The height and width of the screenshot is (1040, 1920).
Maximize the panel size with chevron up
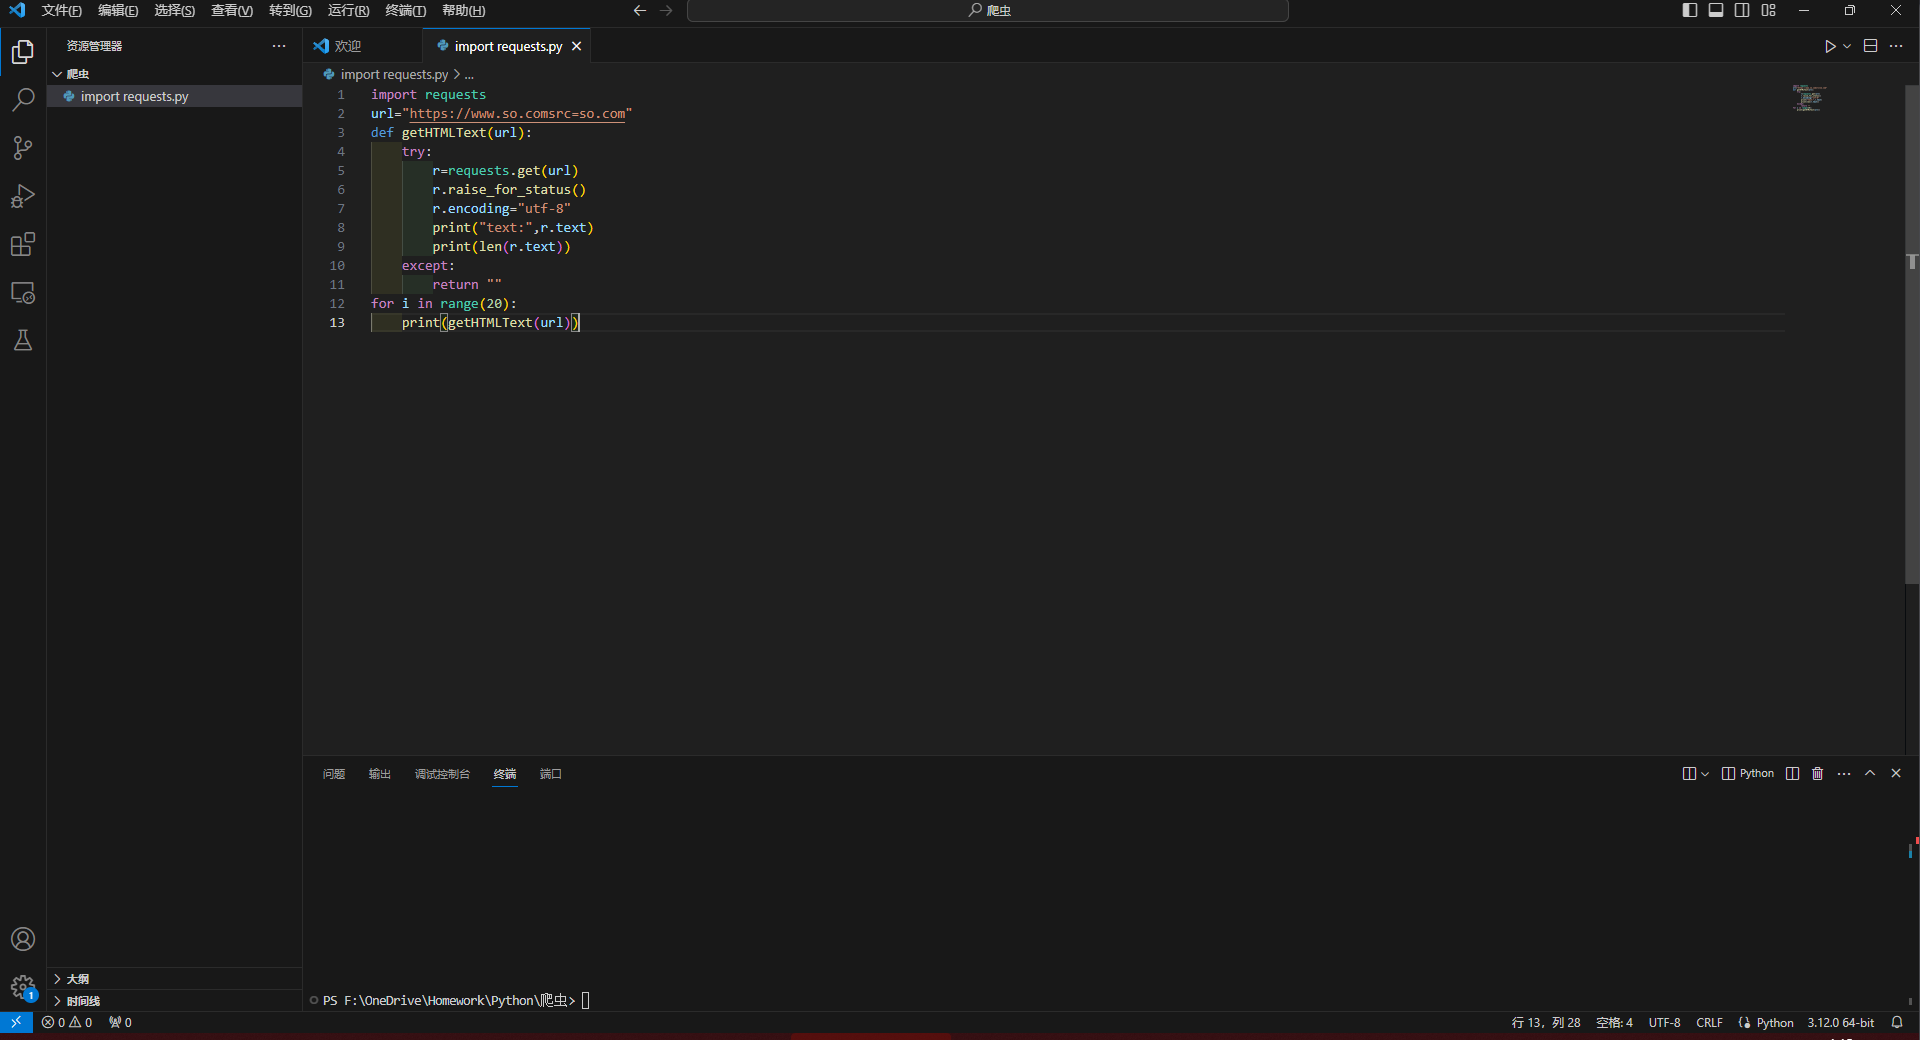point(1870,773)
